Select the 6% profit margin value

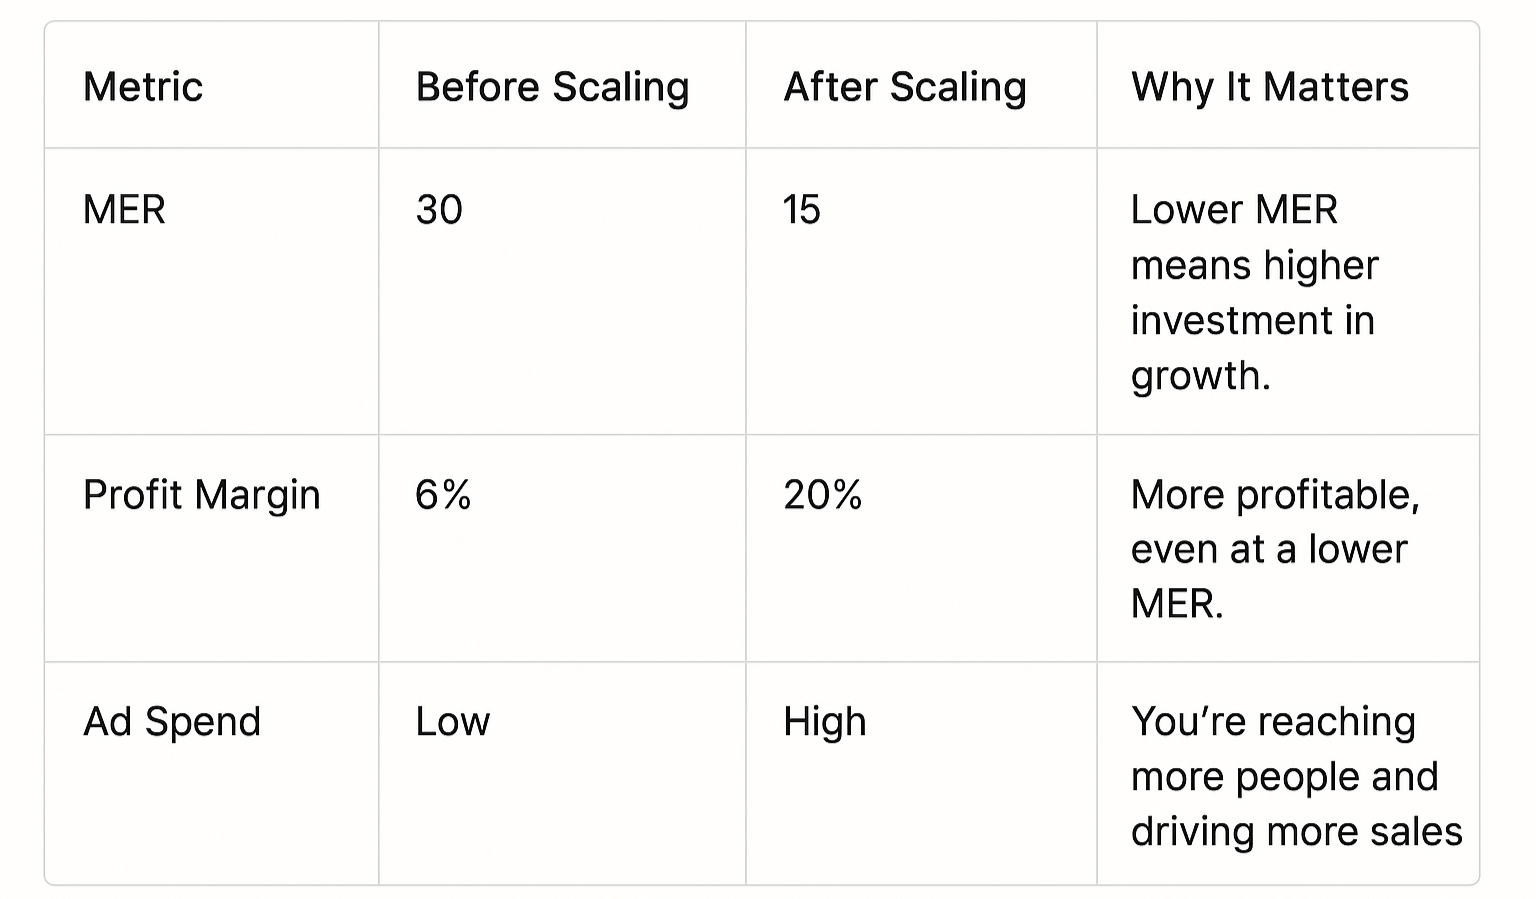[443, 495]
